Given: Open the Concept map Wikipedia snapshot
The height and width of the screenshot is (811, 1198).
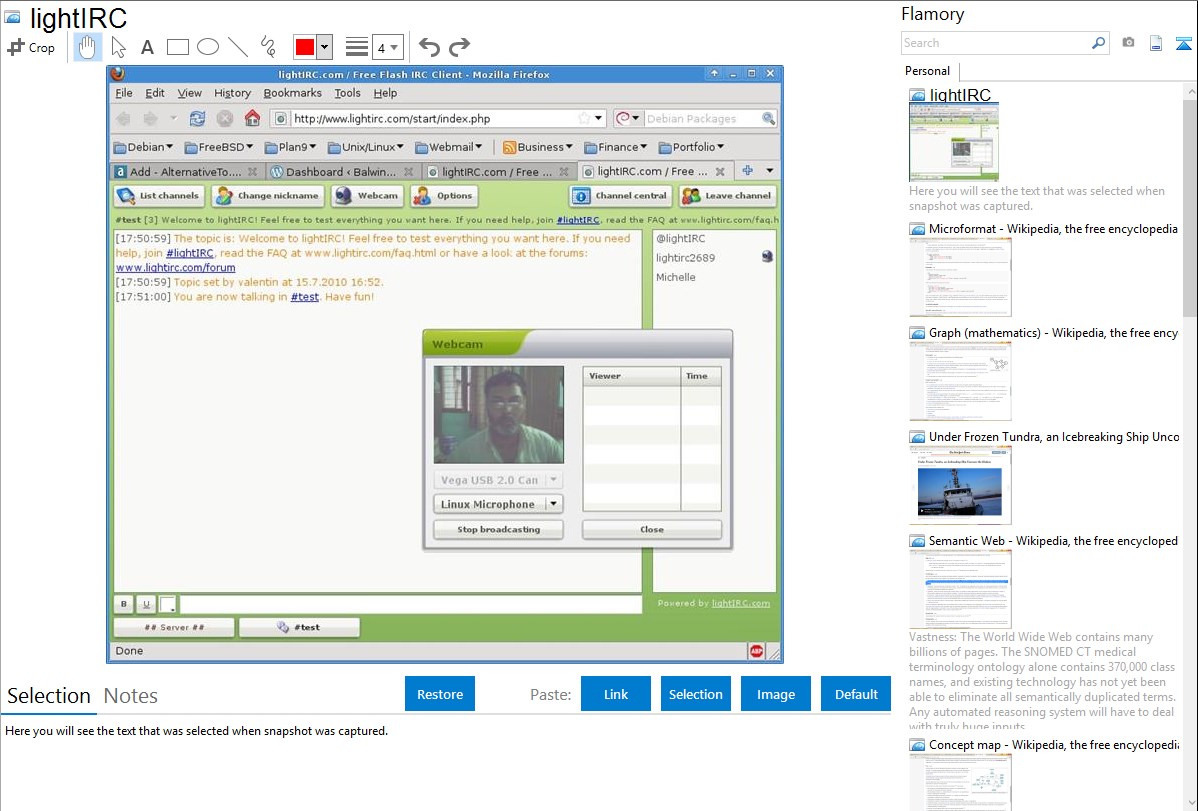Looking at the screenshot, I should tap(960, 781).
